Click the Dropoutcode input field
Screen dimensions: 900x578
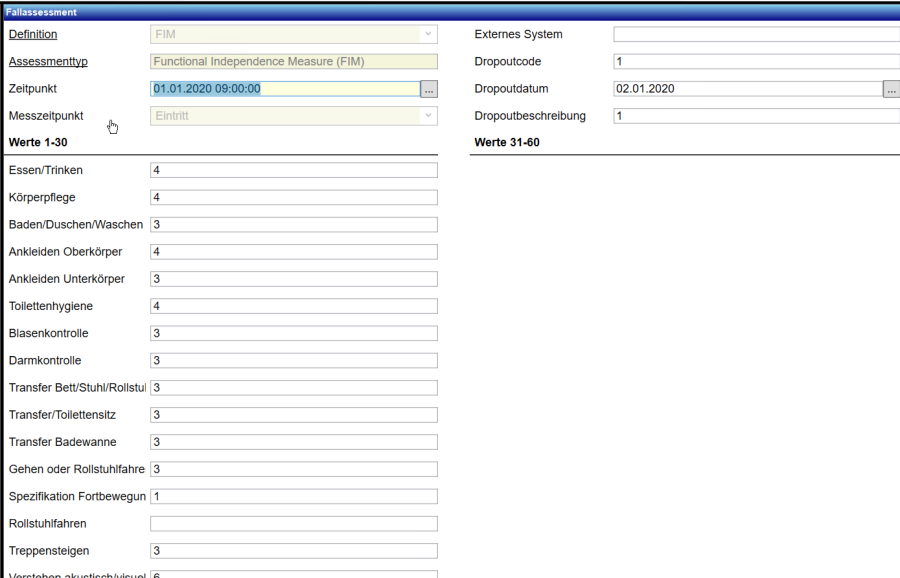757,61
